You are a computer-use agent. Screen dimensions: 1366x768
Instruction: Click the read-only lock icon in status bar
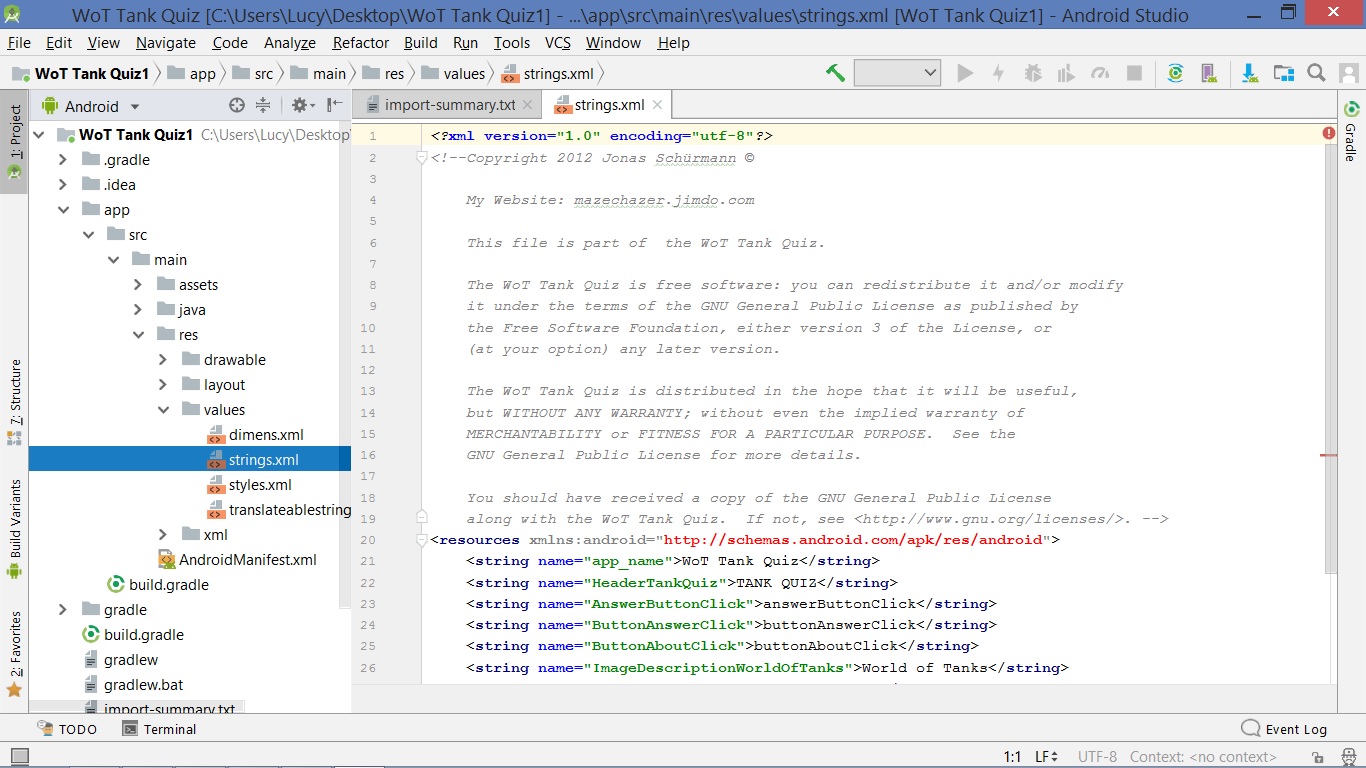point(1319,757)
